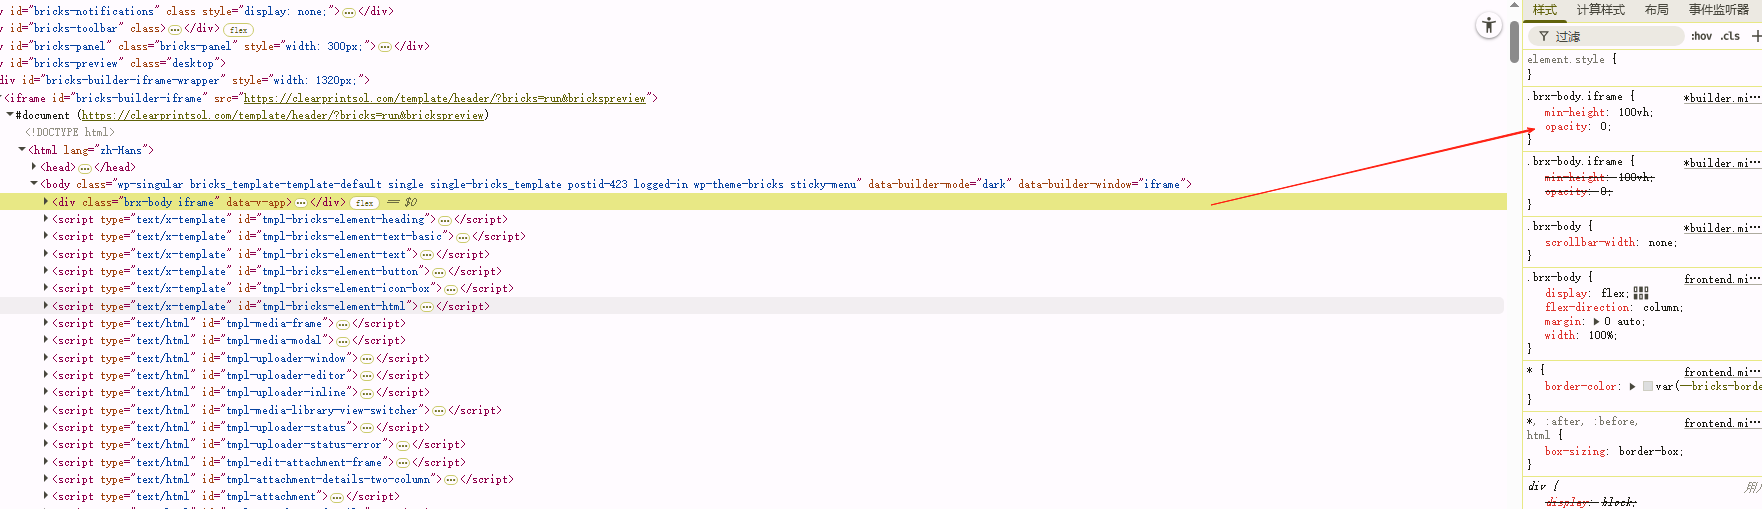Switch to the 样式 tab
The height and width of the screenshot is (509, 1762).
pyautogui.click(x=1545, y=10)
